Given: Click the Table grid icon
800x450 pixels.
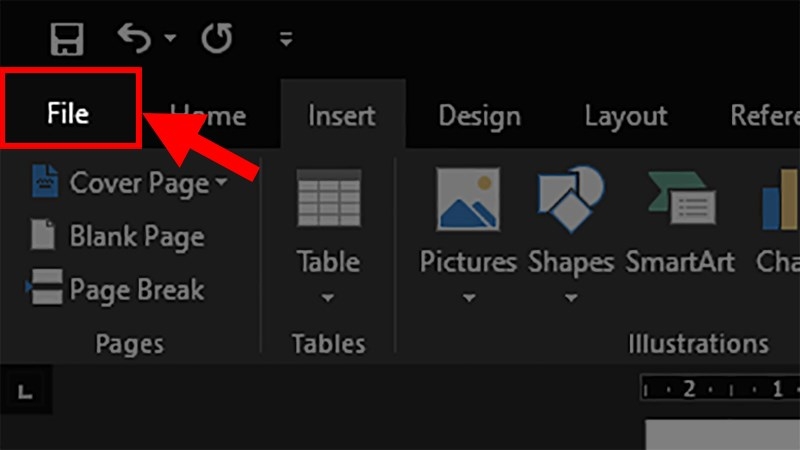Looking at the screenshot, I should tap(328, 197).
